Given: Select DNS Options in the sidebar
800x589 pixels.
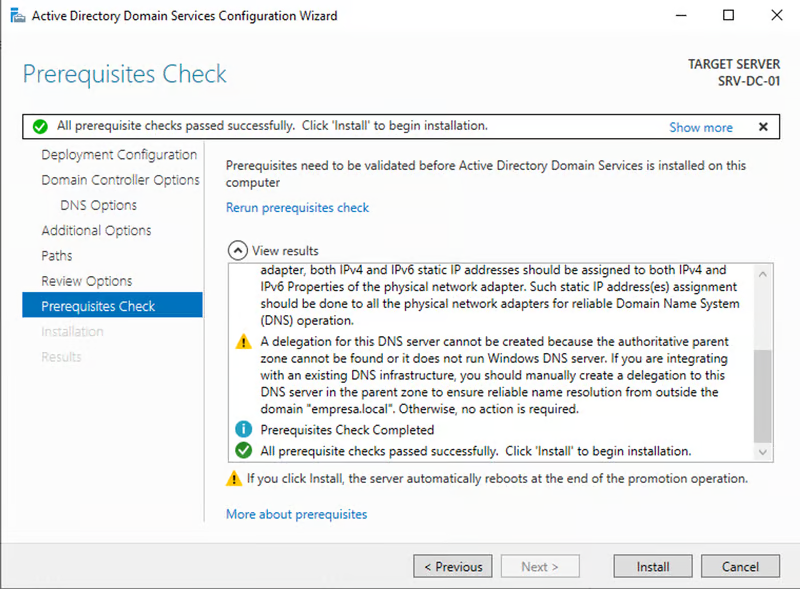Looking at the screenshot, I should (x=99, y=205).
